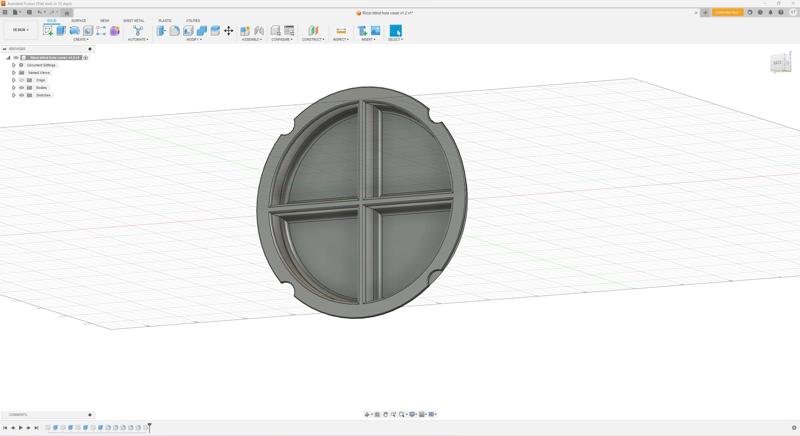Click the timeline end marker
This screenshot has width=800, height=436.
tap(149, 428)
